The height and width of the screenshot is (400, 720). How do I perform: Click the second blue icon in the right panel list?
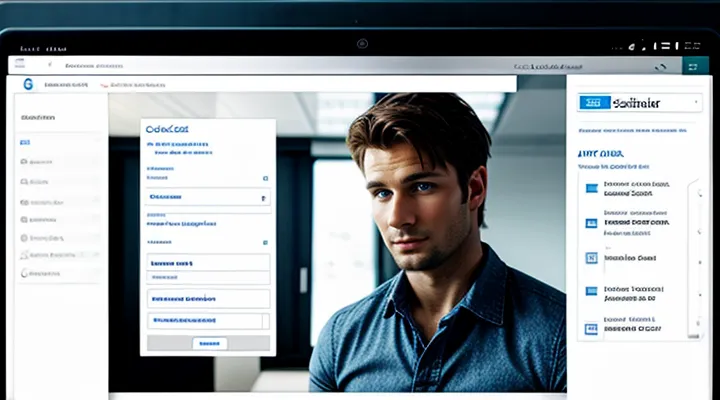[591, 224]
